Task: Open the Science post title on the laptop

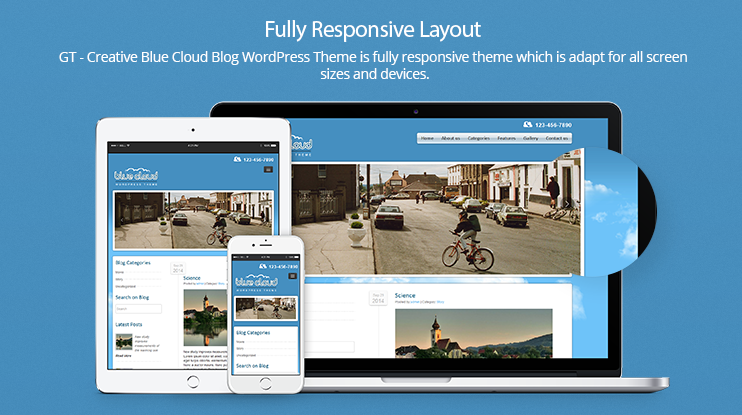Action: [405, 295]
